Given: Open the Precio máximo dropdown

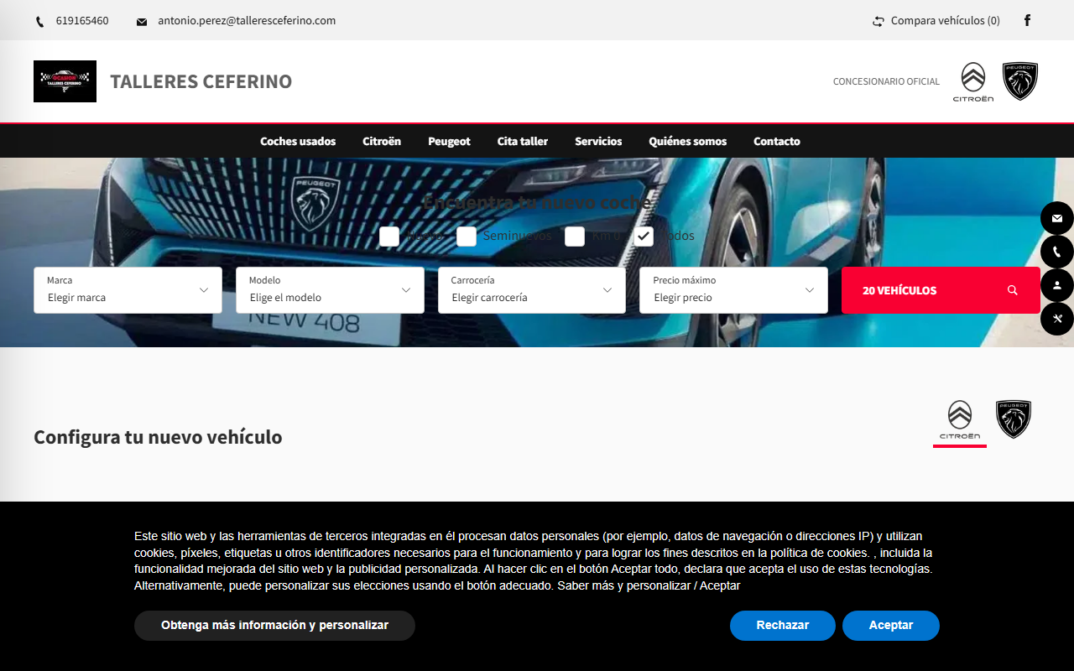Looking at the screenshot, I should 734,290.
